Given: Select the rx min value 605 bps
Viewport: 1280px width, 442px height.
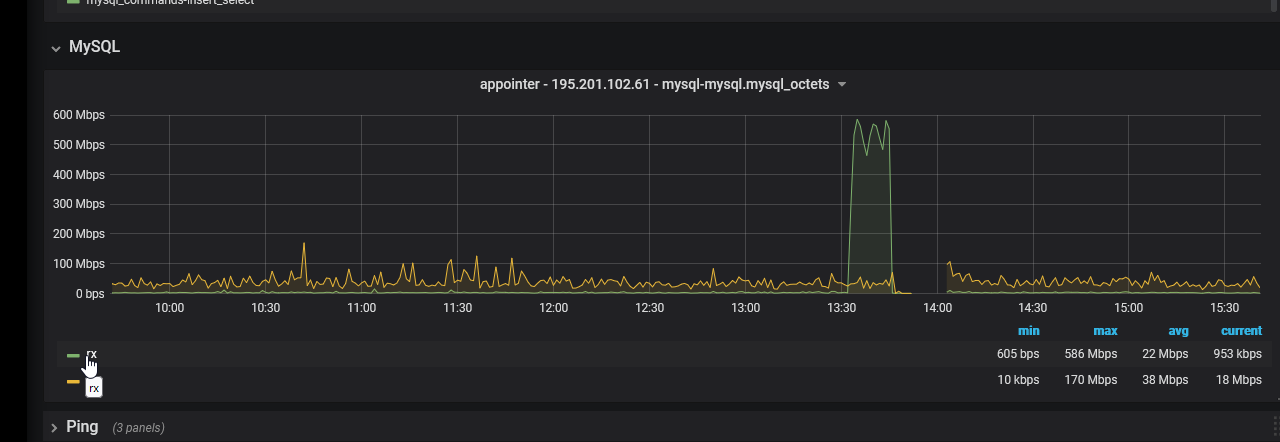Looking at the screenshot, I should point(1018,354).
